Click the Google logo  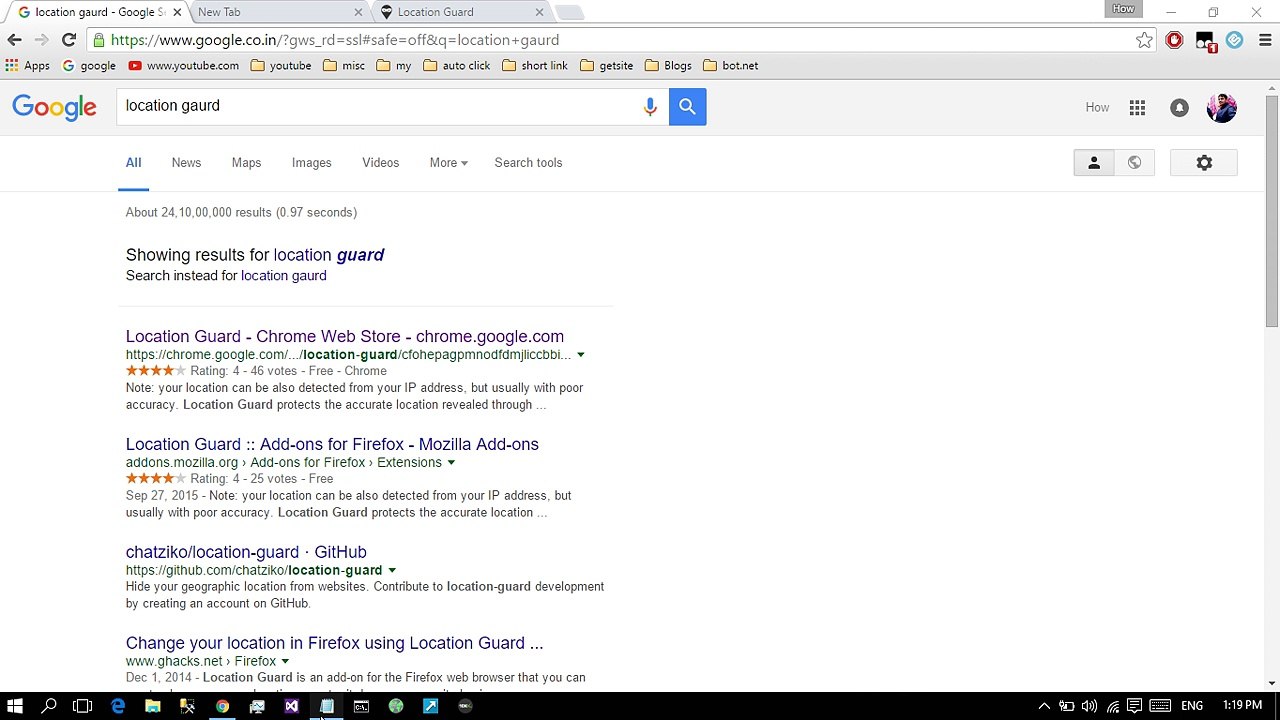click(54, 108)
